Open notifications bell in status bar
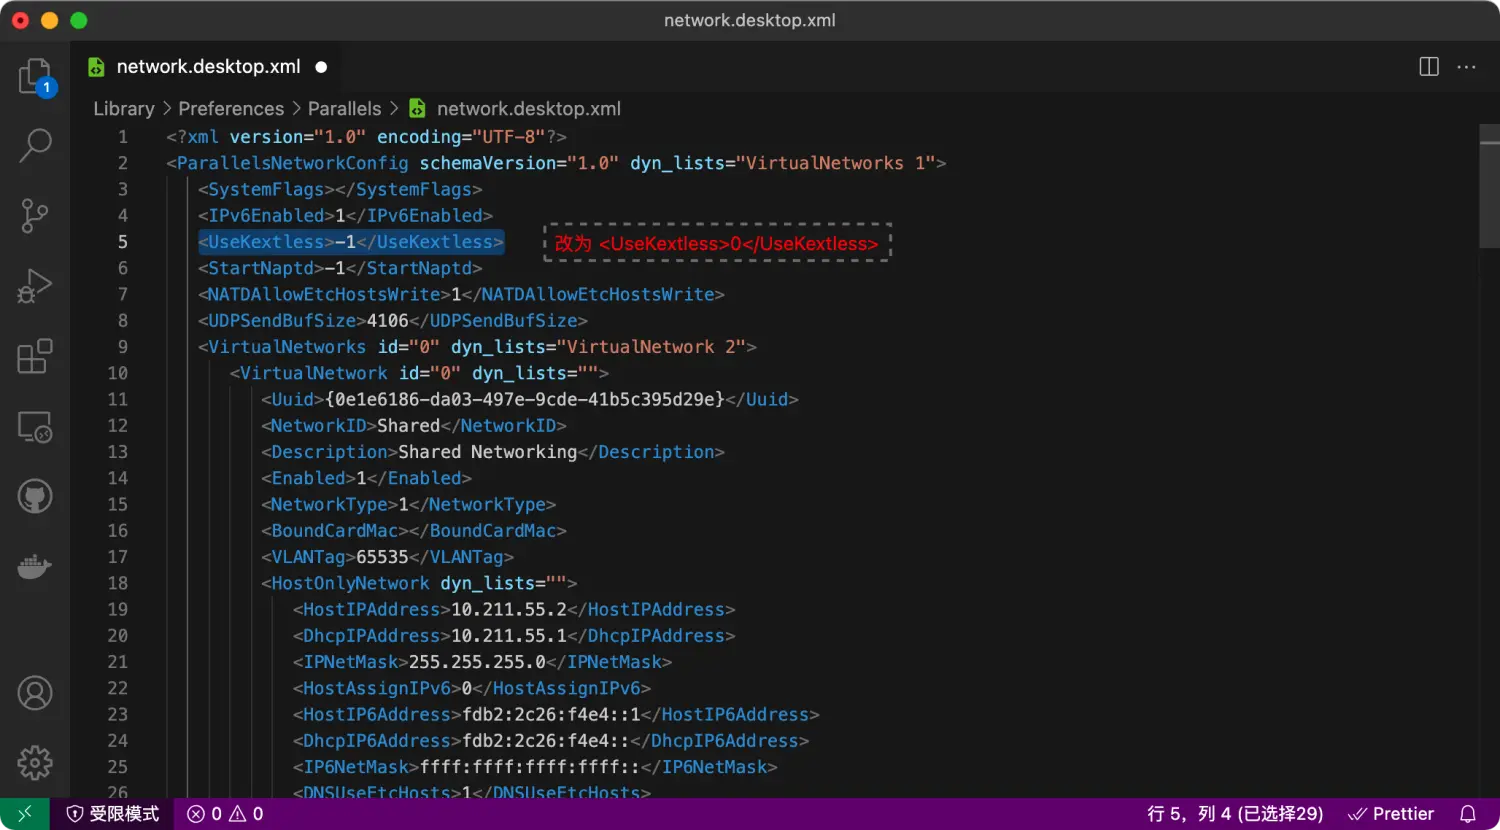This screenshot has width=1500, height=830. point(1468,814)
